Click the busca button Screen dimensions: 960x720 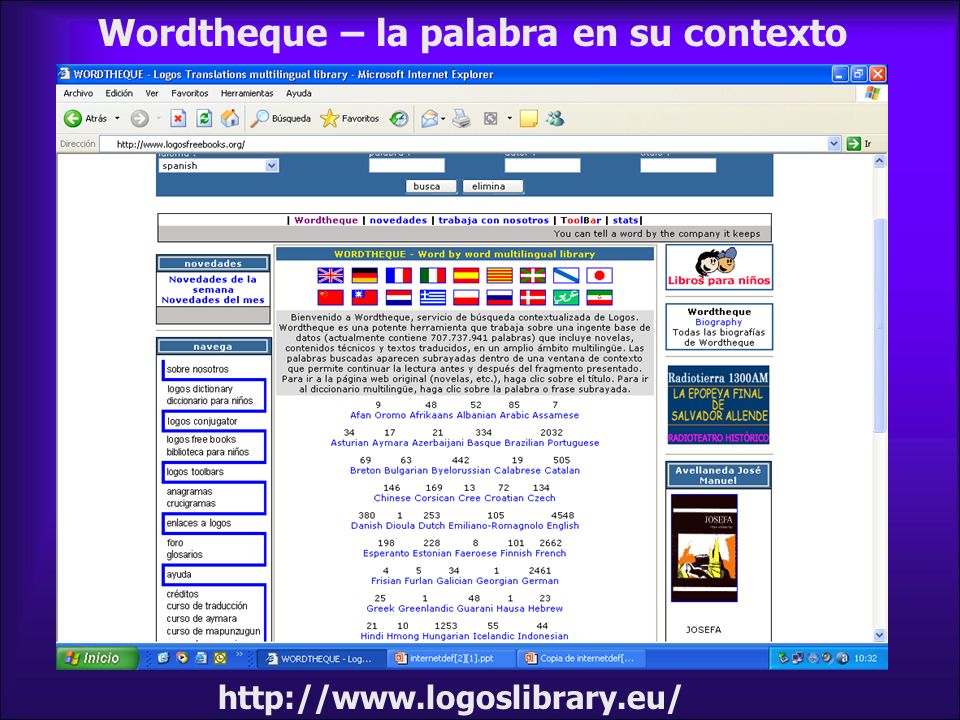coord(431,186)
